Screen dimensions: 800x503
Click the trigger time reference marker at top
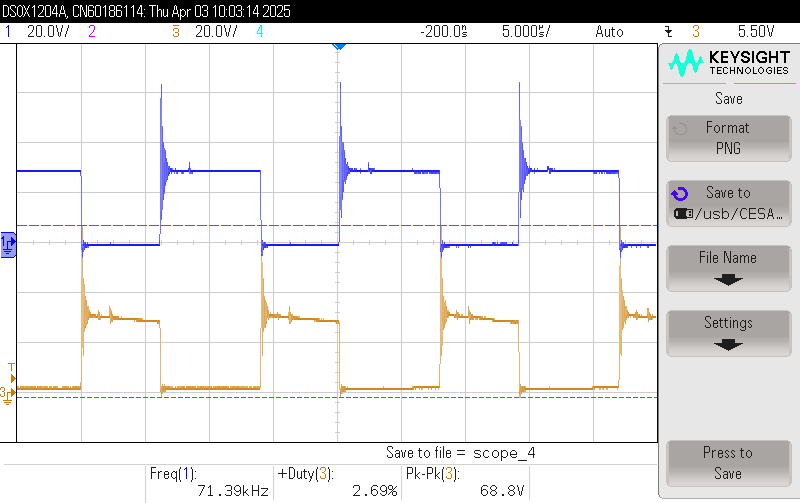point(338,47)
